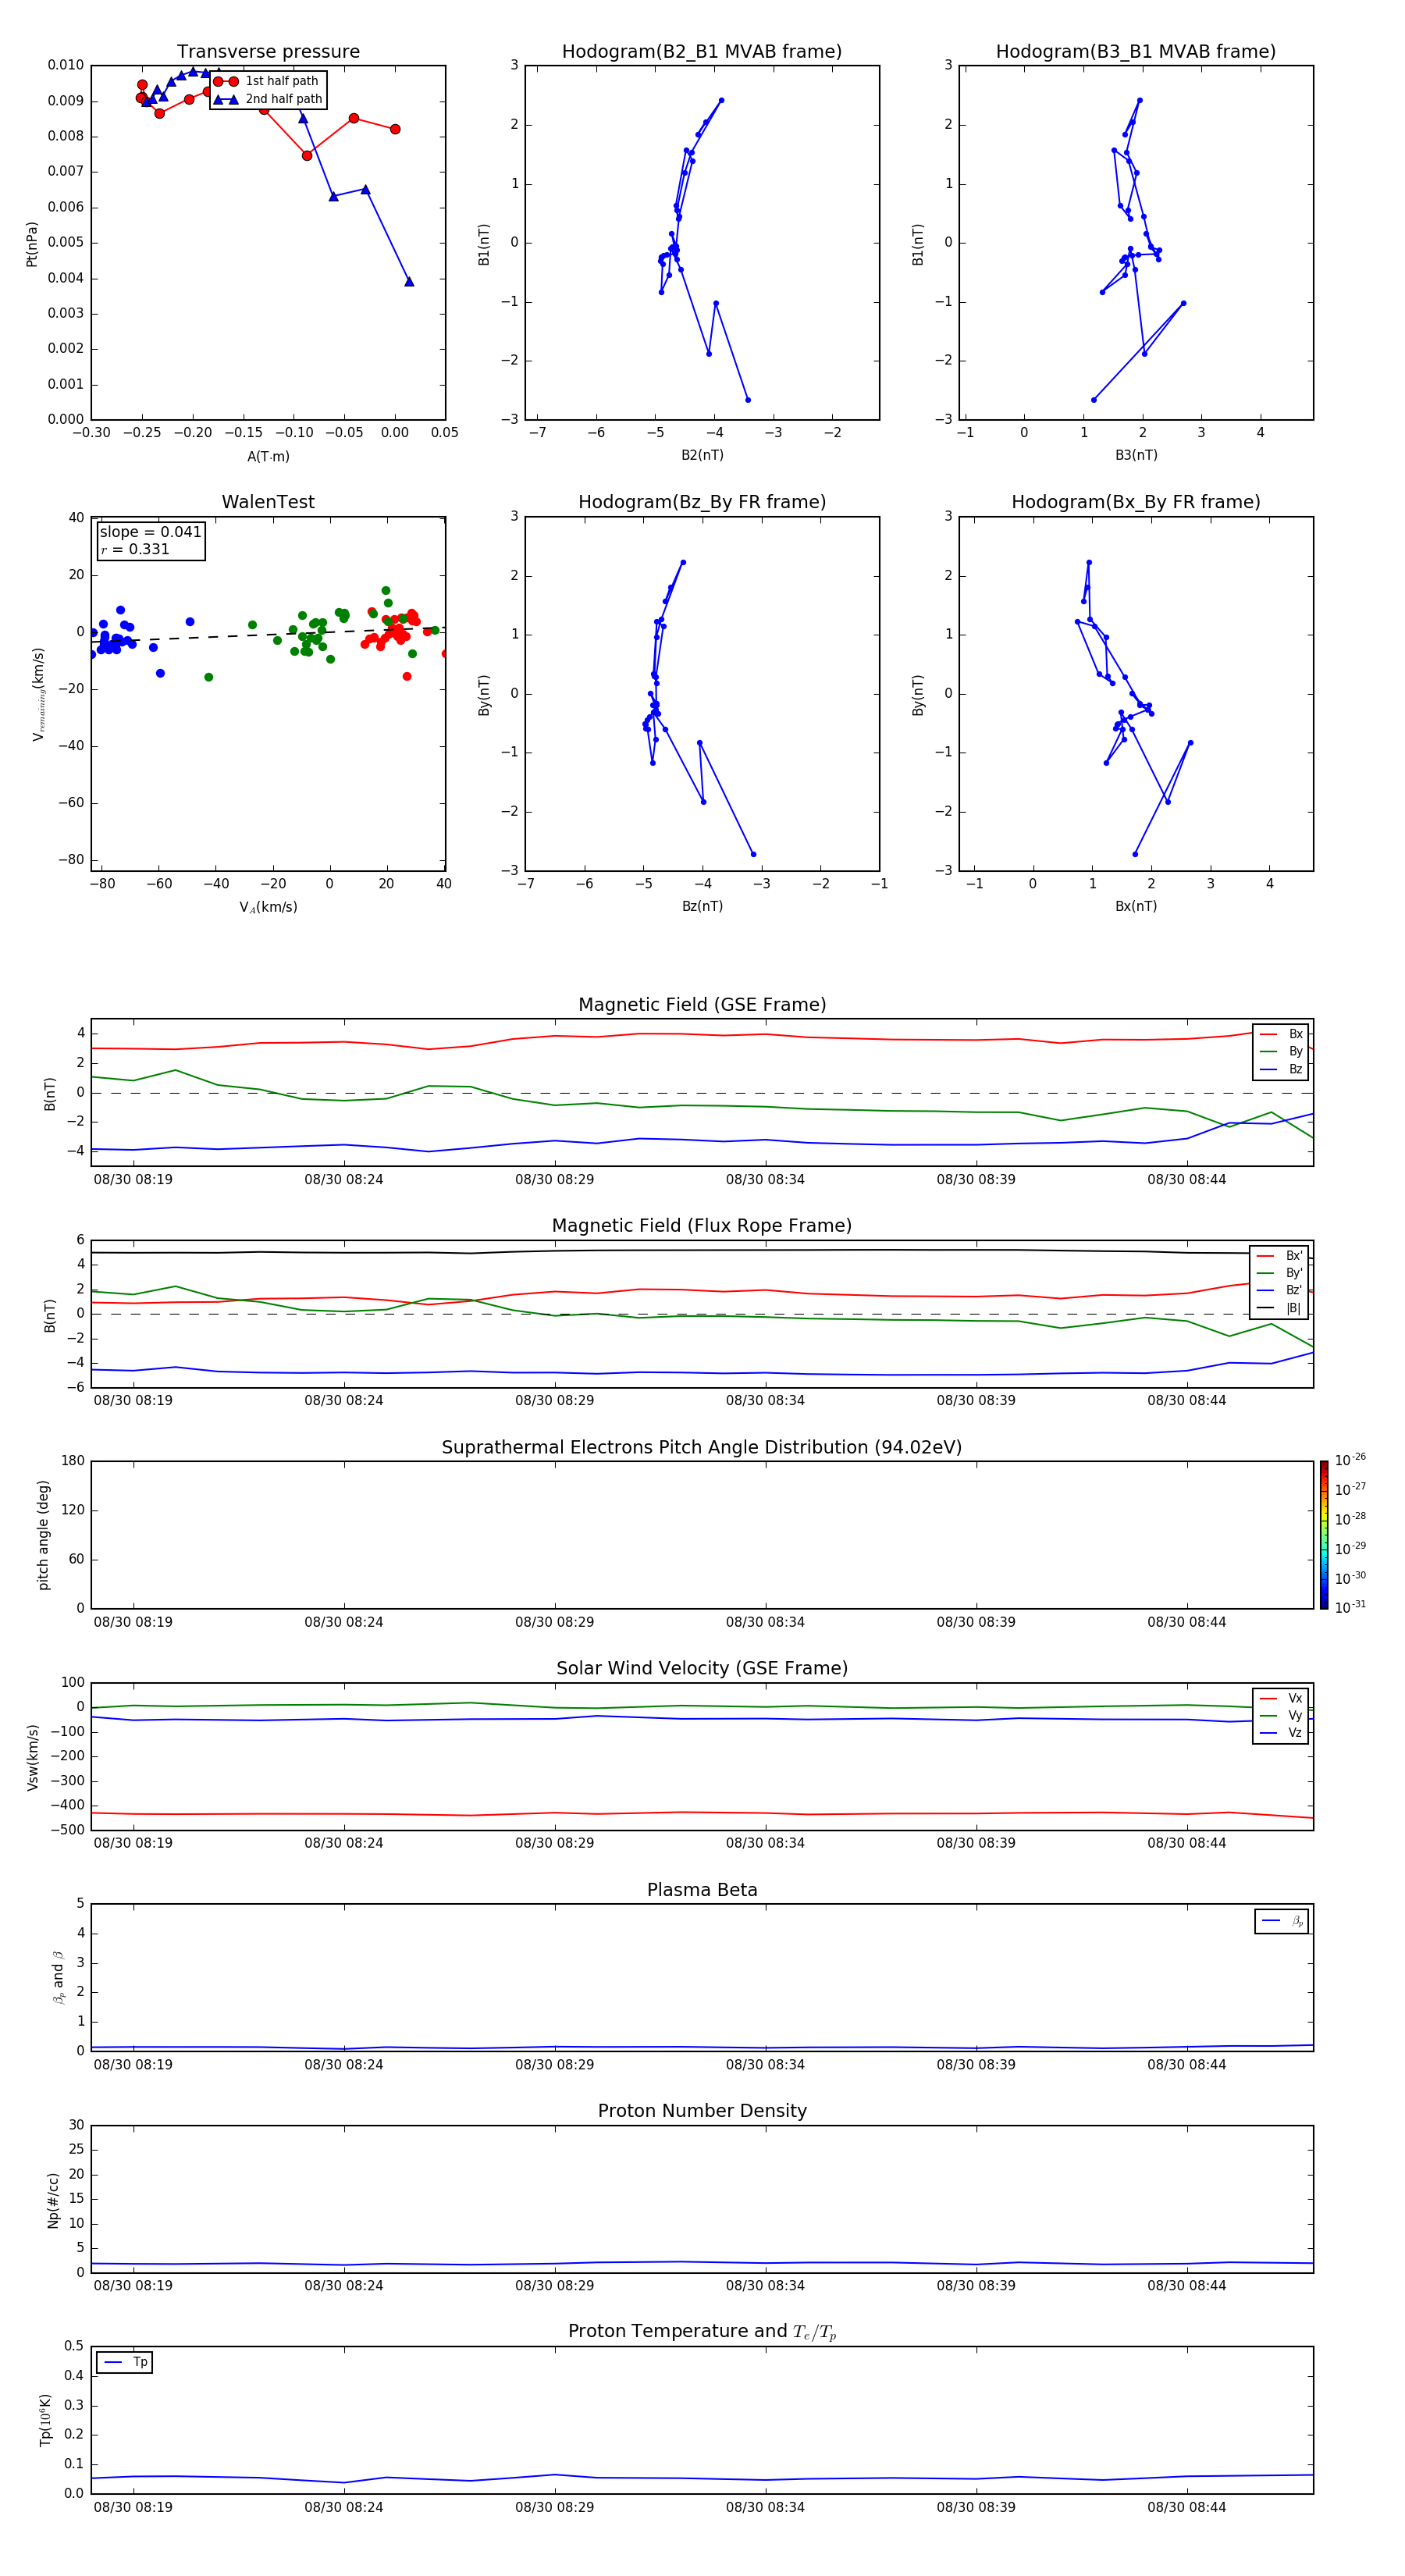Click the "Plasma Beta" plot title
The image size is (1405, 2576).
pyautogui.click(x=702, y=1890)
